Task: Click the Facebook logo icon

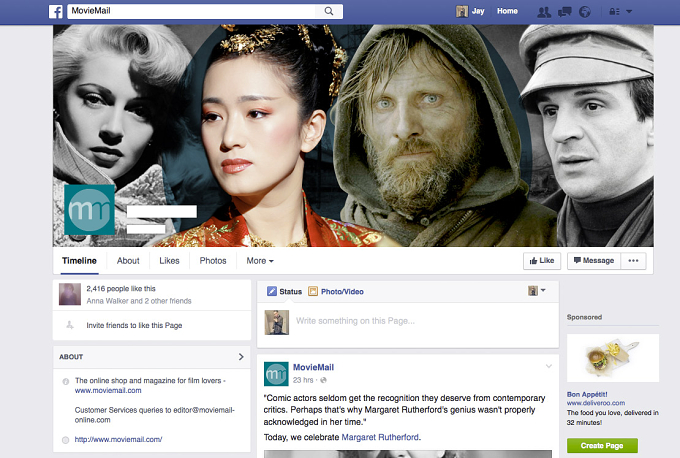Action: pyautogui.click(x=56, y=11)
